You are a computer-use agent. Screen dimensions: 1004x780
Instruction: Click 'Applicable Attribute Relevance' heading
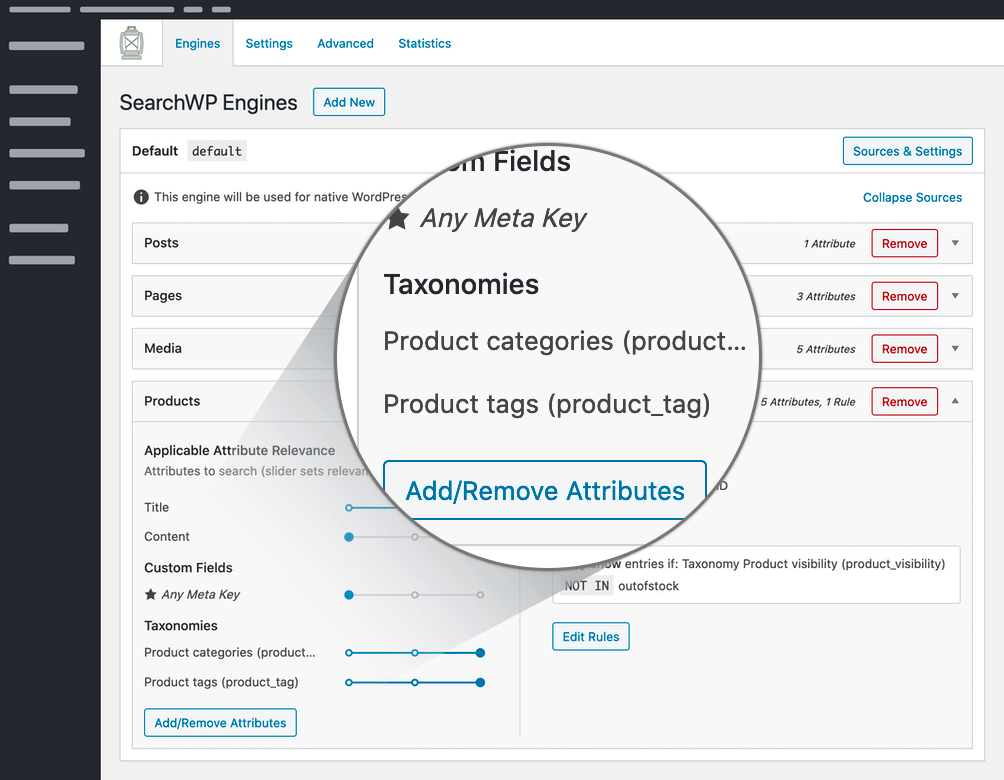point(239,450)
